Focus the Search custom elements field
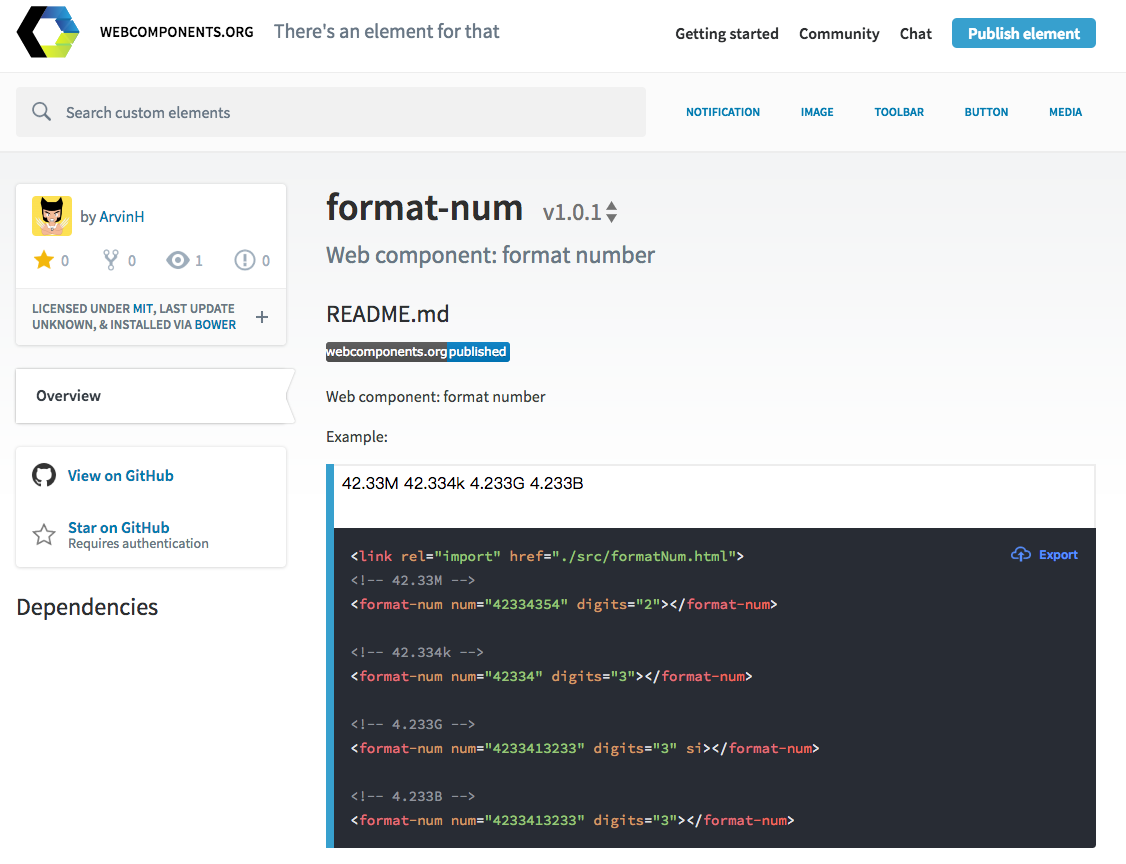 [331, 112]
